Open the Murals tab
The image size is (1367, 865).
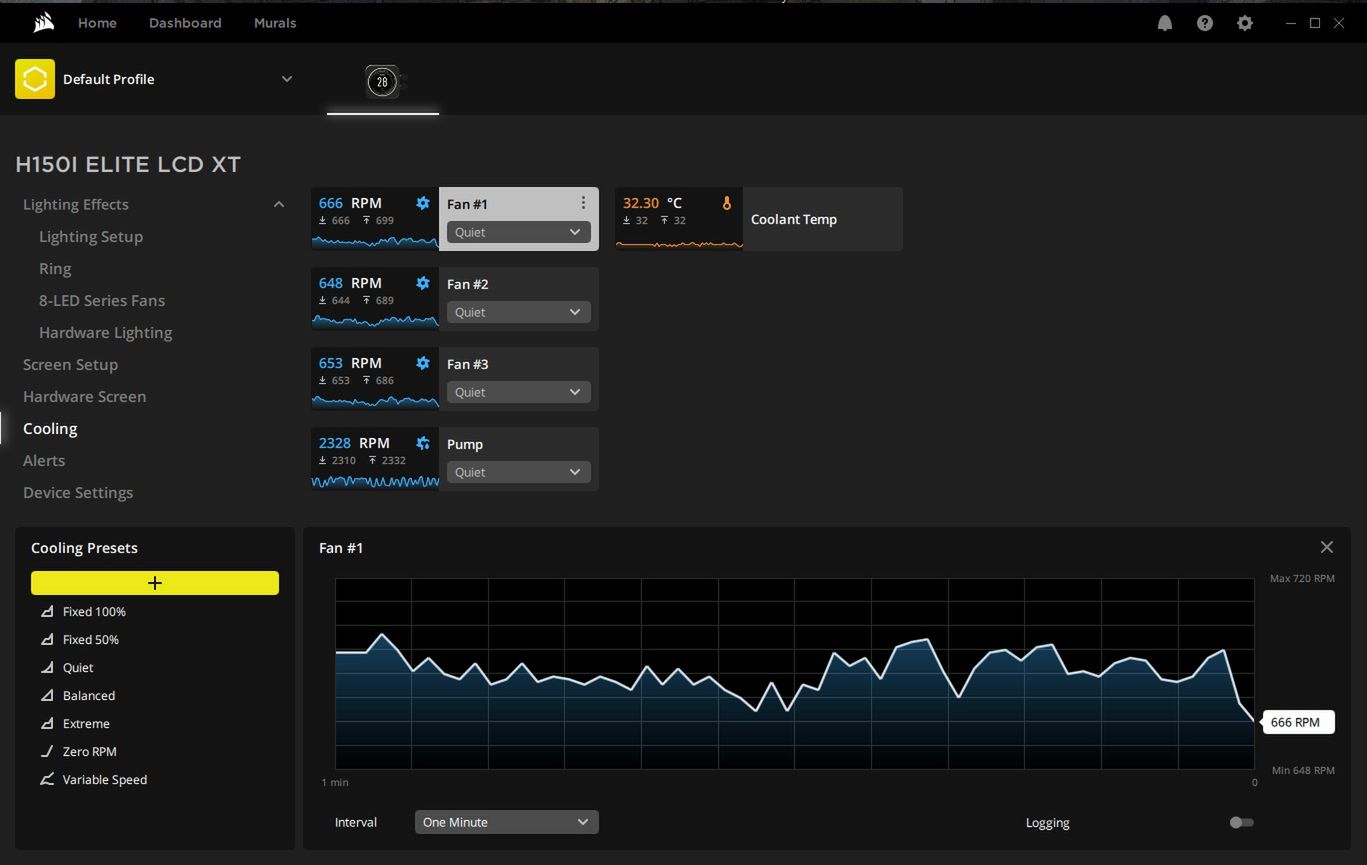click(x=275, y=23)
